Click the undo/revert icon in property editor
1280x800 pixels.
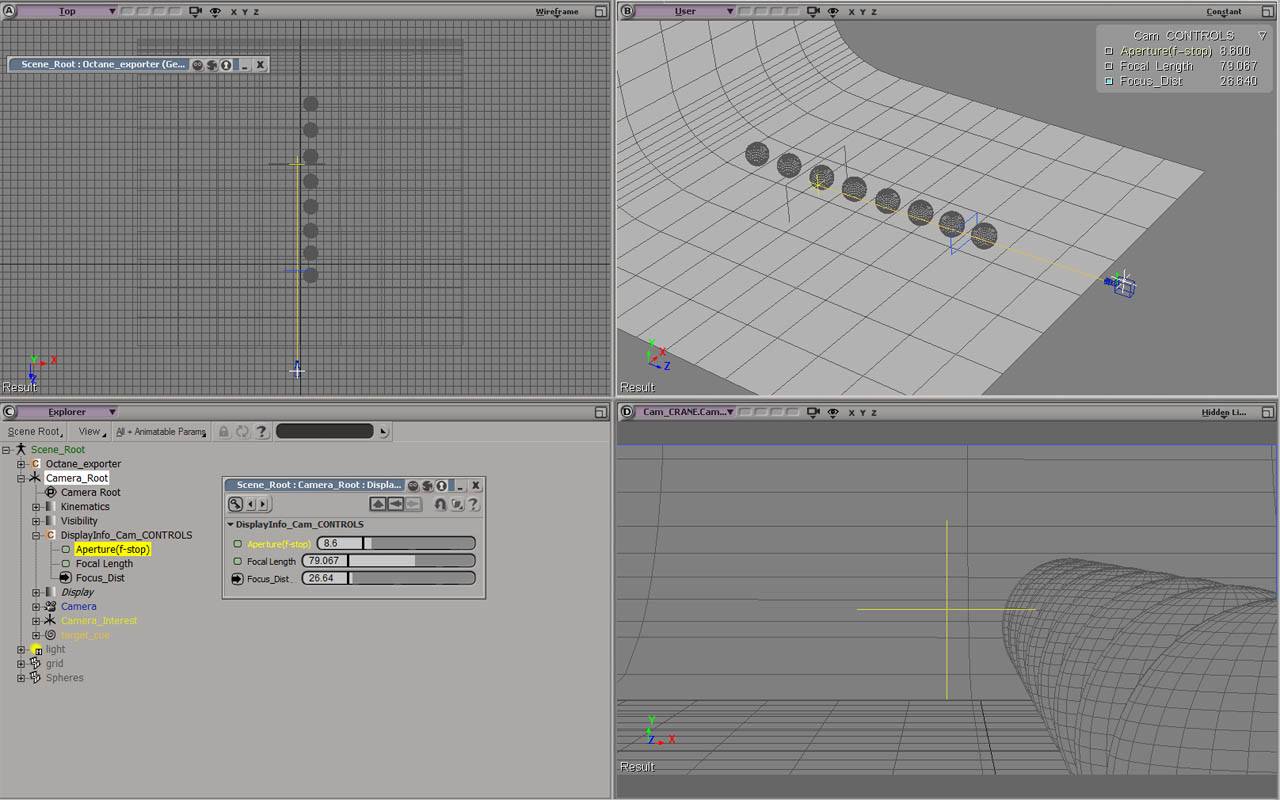click(x=441, y=504)
